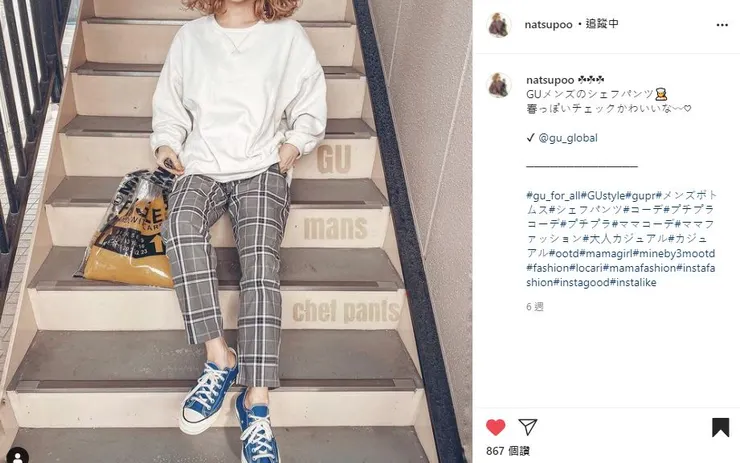The image size is (740, 463).
Task: Open tagged people icon on photo
Action: (x=17, y=456)
